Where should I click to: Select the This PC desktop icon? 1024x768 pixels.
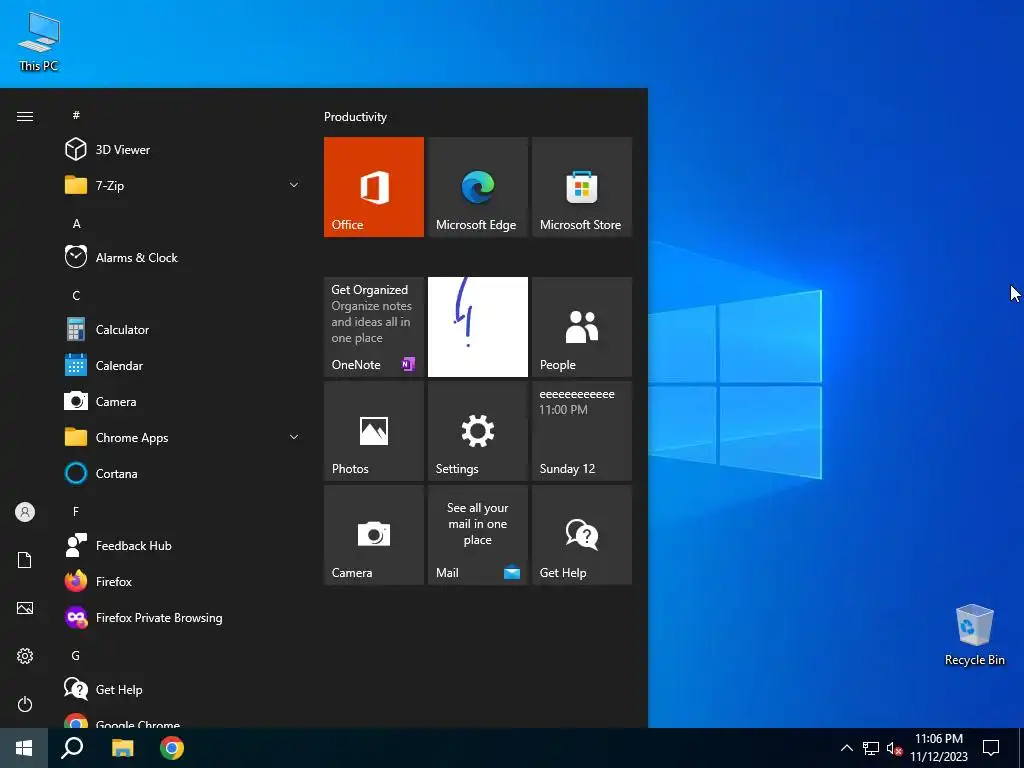coord(39,42)
